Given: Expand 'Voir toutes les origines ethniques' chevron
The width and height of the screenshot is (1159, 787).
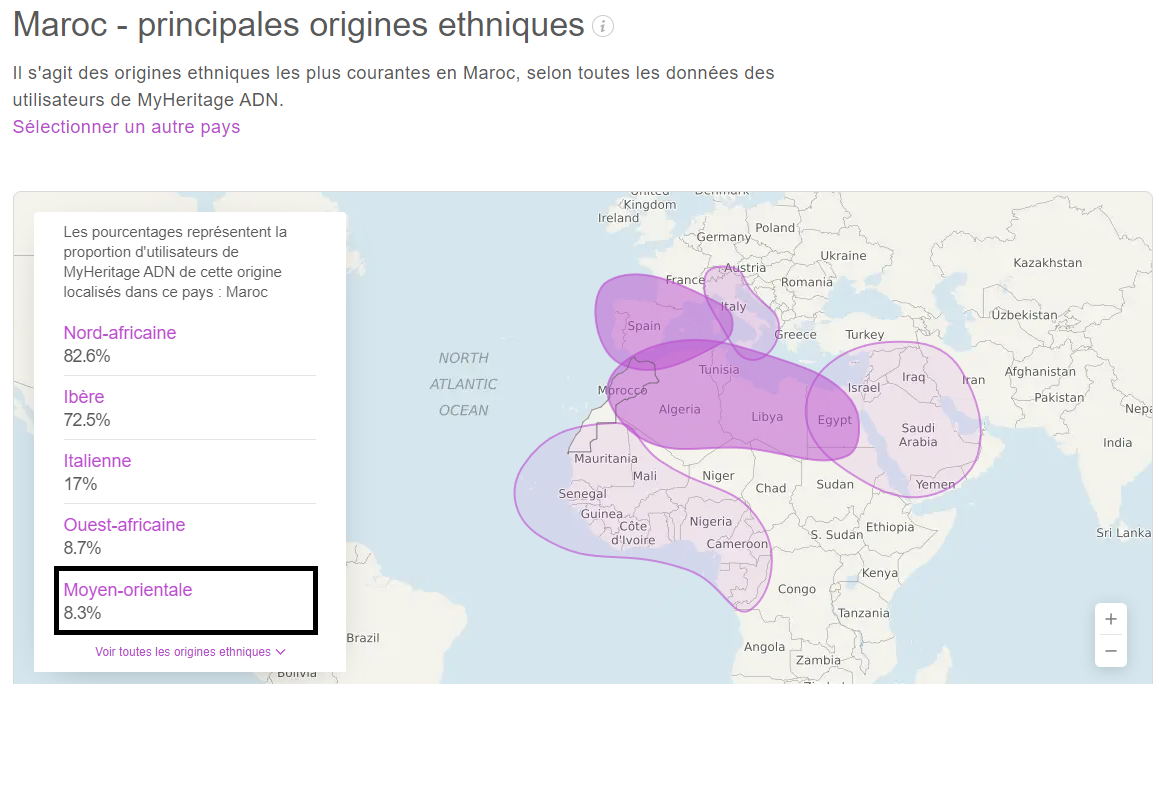Looking at the screenshot, I should click(x=280, y=652).
